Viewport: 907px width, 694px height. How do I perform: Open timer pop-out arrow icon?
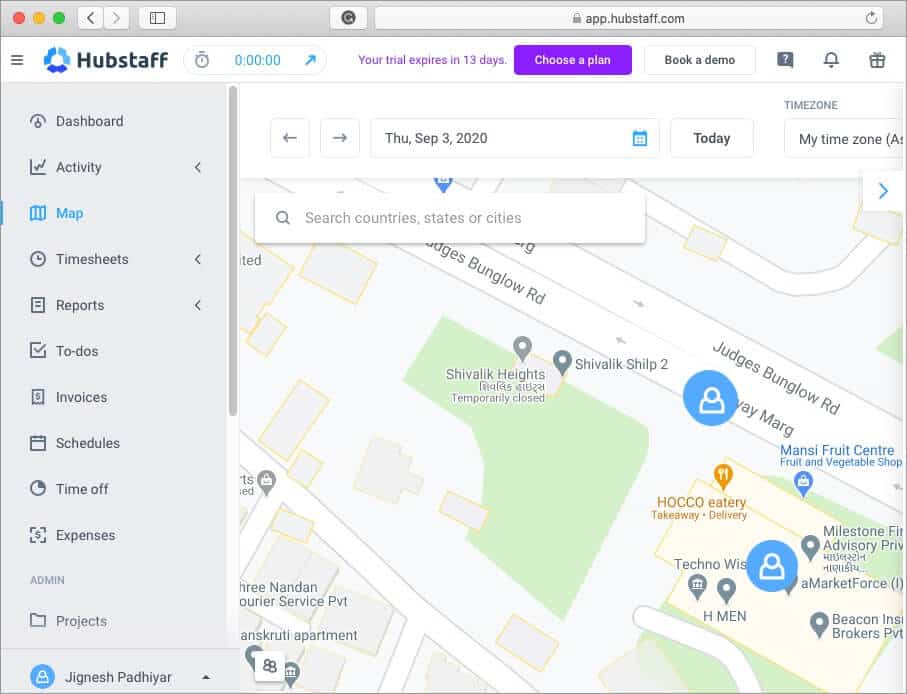[x=311, y=60]
